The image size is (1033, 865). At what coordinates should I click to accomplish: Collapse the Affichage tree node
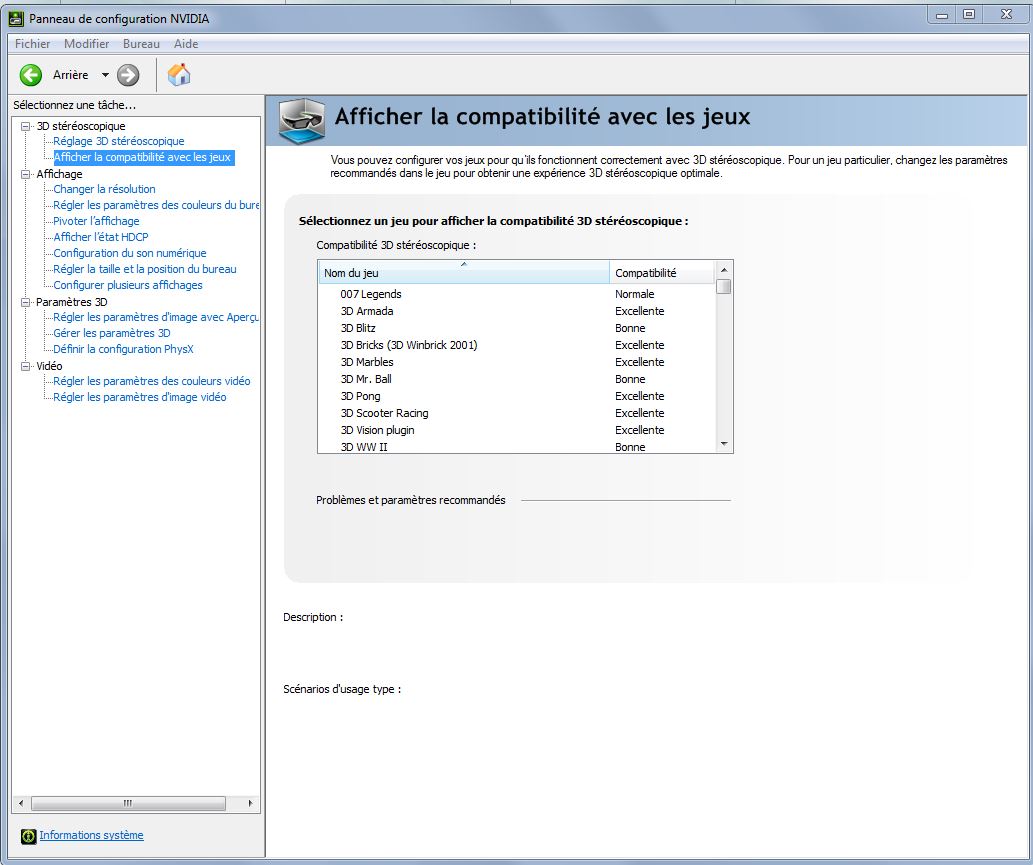coord(26,174)
